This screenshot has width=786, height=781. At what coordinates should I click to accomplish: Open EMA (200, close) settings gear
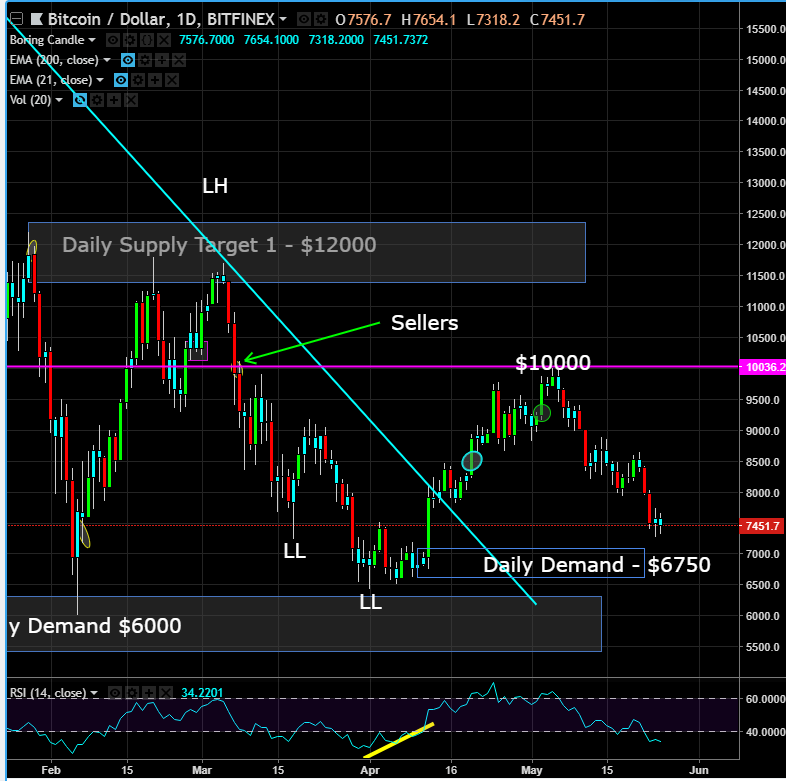pos(145,60)
